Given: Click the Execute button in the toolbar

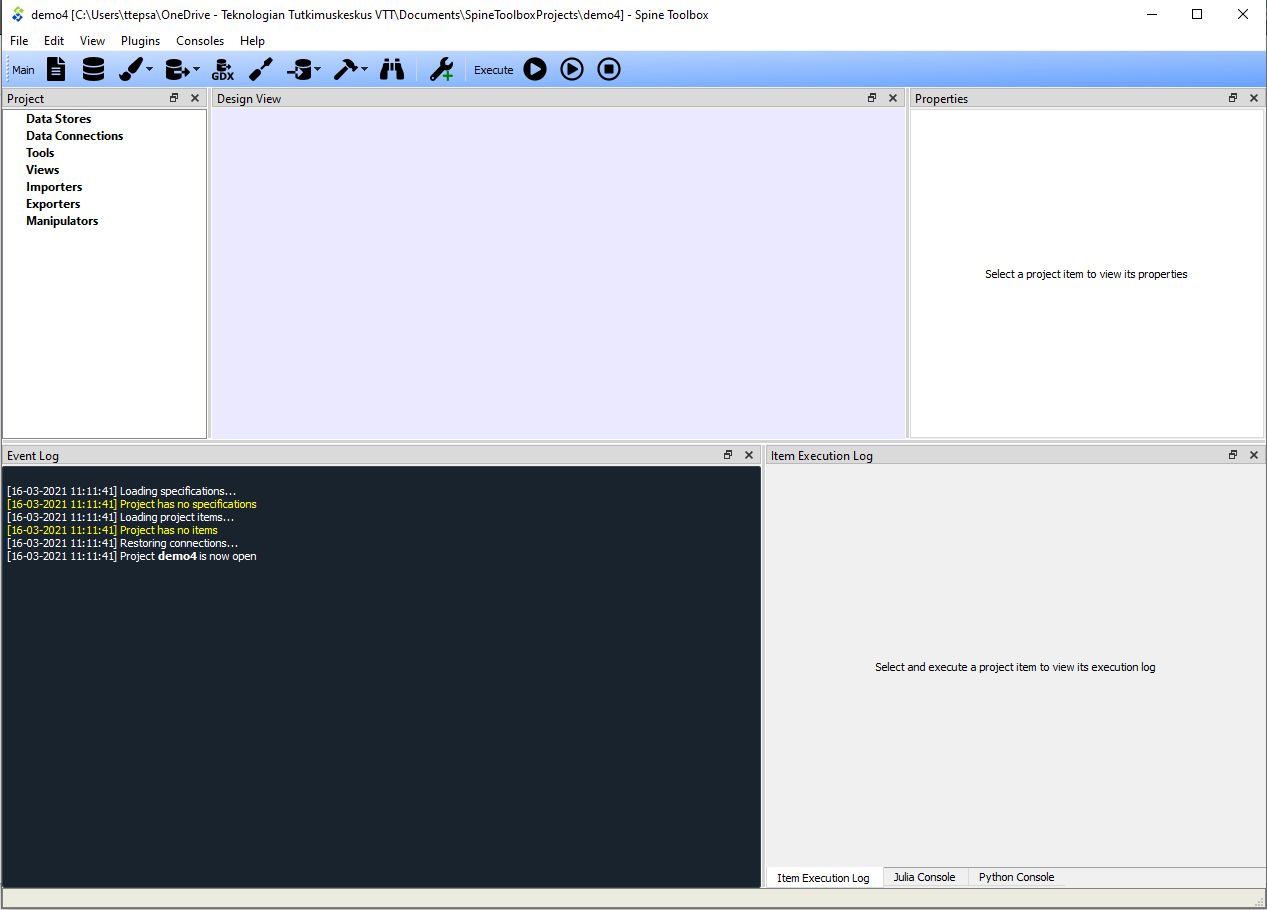Looking at the screenshot, I should (x=492, y=69).
